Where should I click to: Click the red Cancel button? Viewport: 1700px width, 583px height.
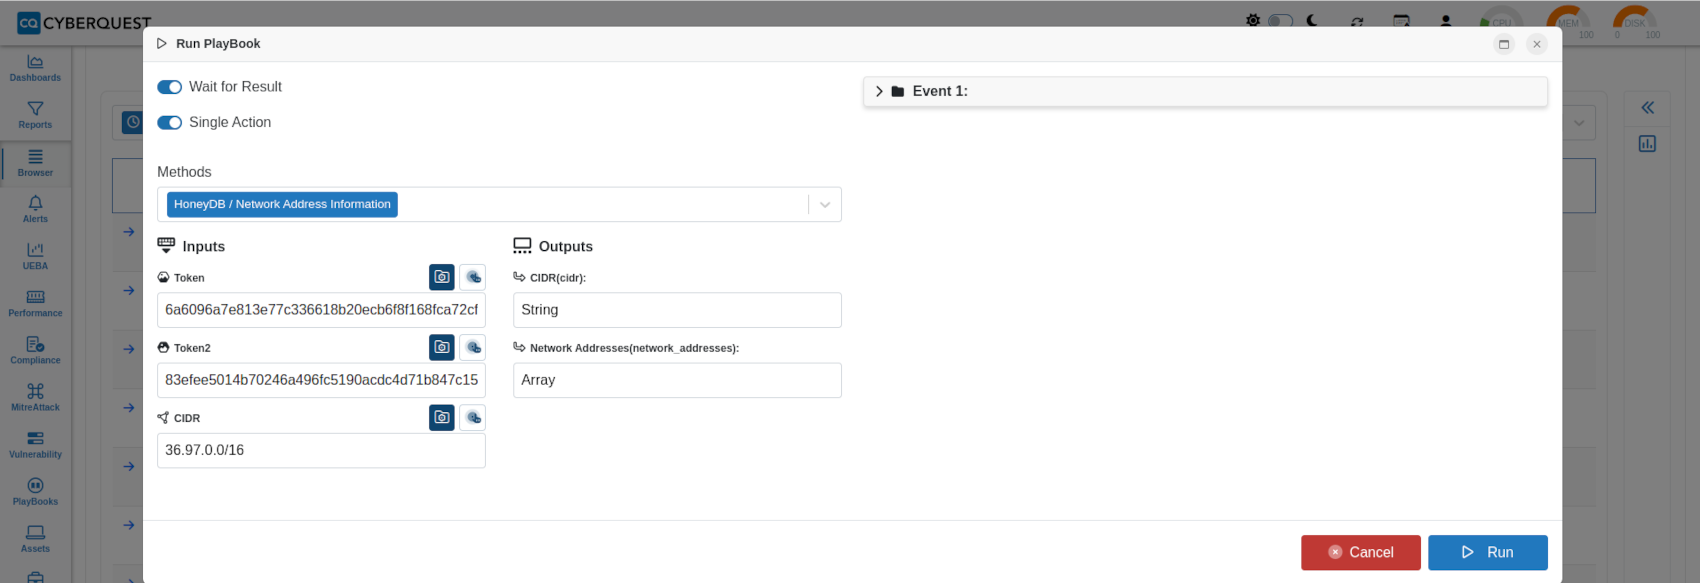(1361, 552)
